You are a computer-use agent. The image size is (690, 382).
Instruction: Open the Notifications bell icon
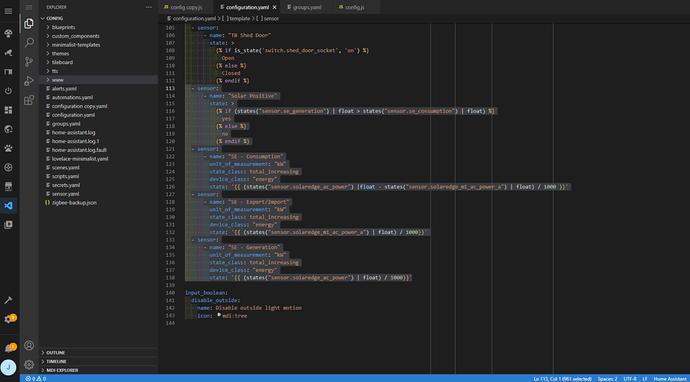coord(8,349)
